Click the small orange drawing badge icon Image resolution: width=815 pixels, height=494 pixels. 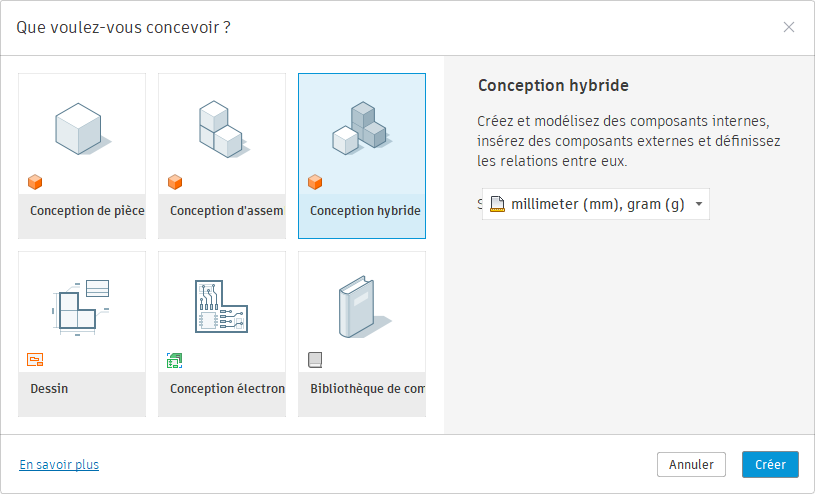pos(35,360)
